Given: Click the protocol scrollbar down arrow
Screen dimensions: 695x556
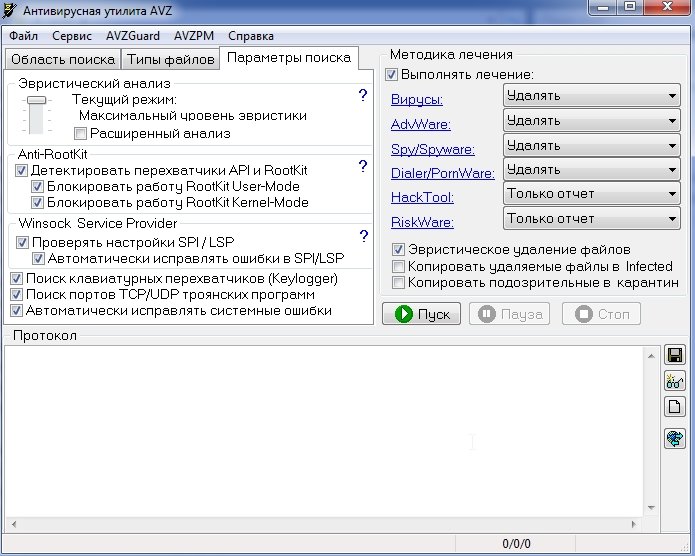Looking at the screenshot, I should [x=651, y=508].
